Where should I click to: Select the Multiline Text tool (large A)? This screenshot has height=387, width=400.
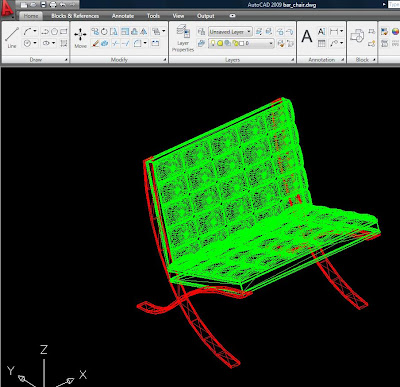tap(307, 36)
